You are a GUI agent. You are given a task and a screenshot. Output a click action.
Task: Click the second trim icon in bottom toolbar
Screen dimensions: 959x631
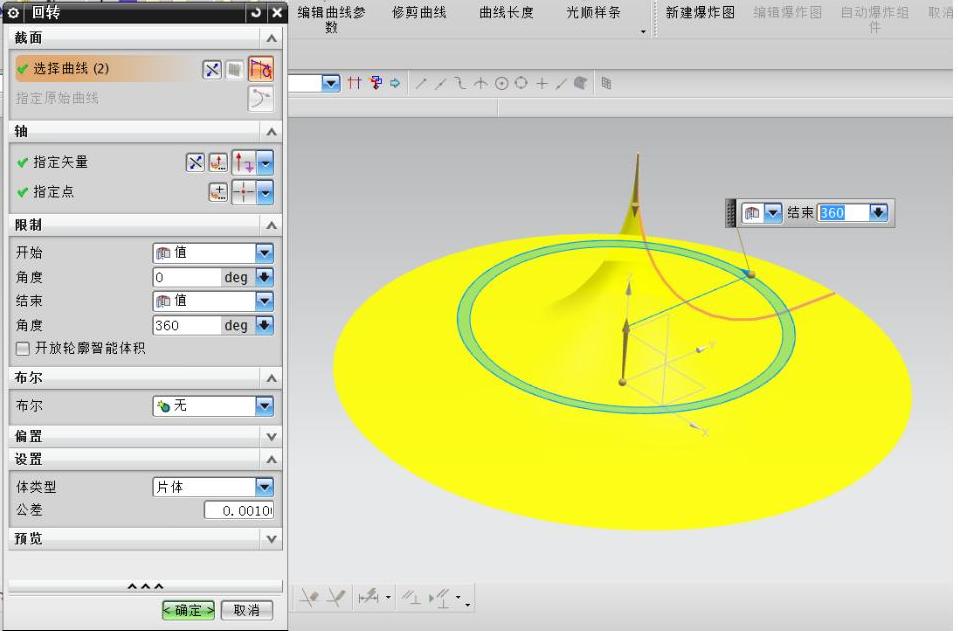[336, 597]
